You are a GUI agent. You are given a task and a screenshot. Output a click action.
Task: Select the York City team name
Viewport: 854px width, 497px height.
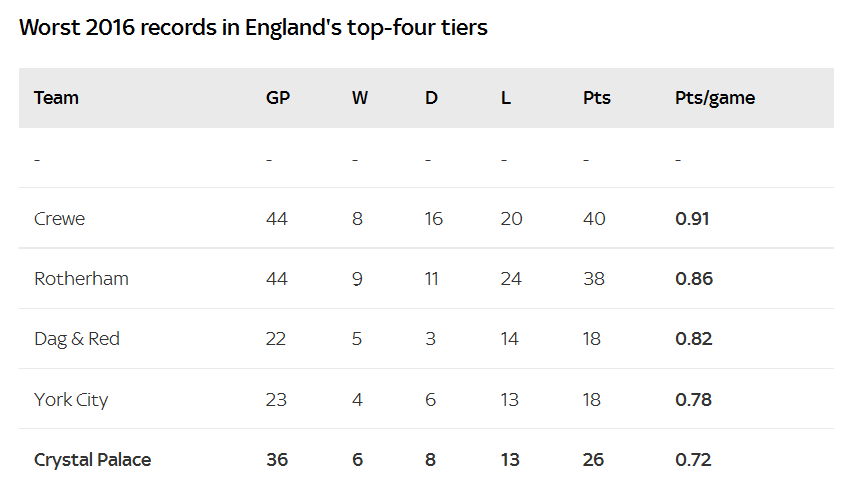(x=71, y=400)
